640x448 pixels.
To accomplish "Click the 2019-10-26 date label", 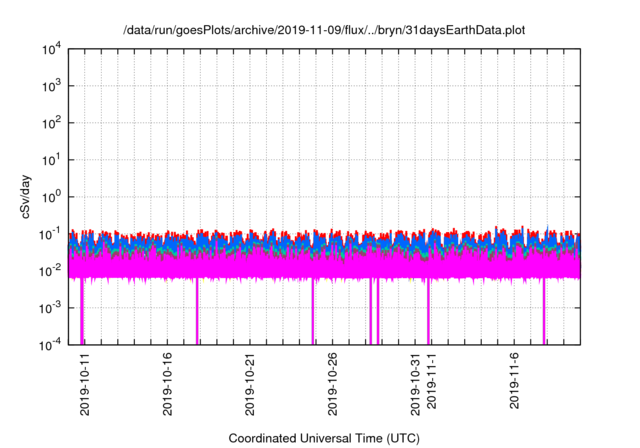I will [x=333, y=384].
